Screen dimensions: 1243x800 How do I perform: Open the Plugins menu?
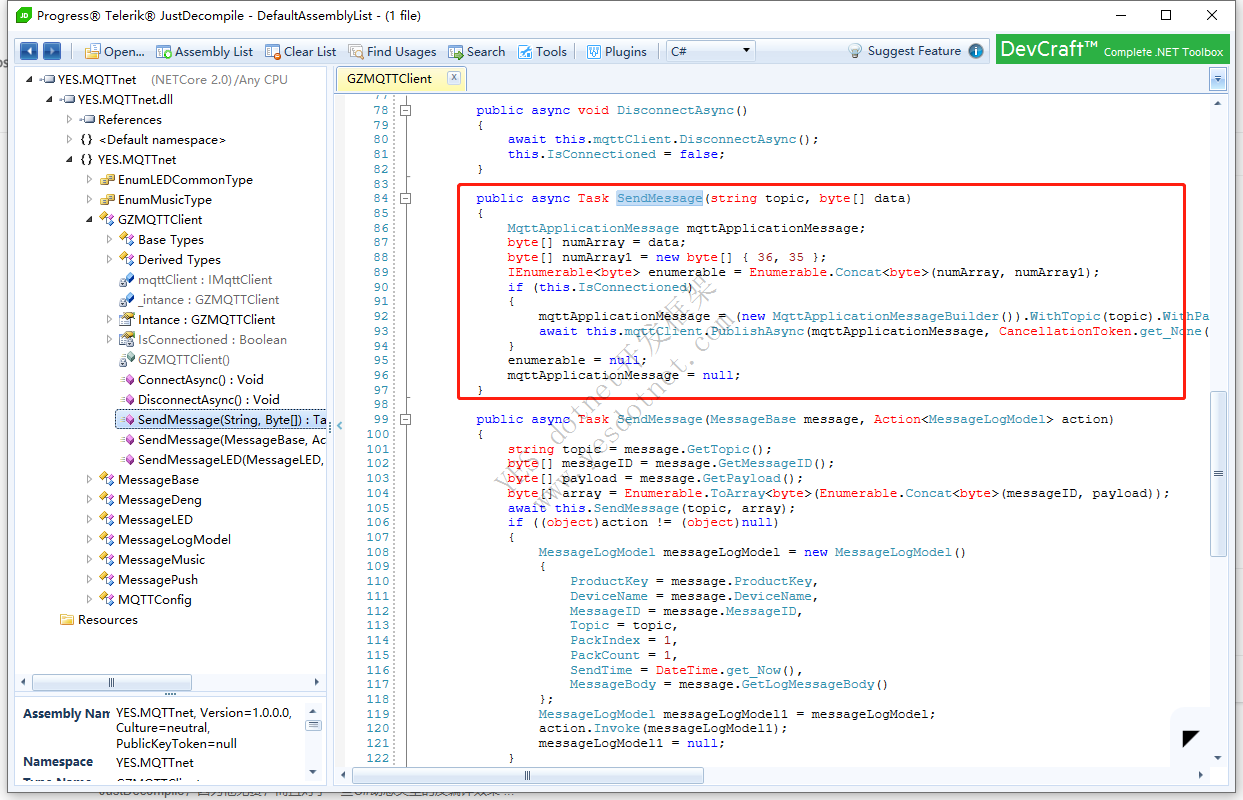click(x=617, y=51)
